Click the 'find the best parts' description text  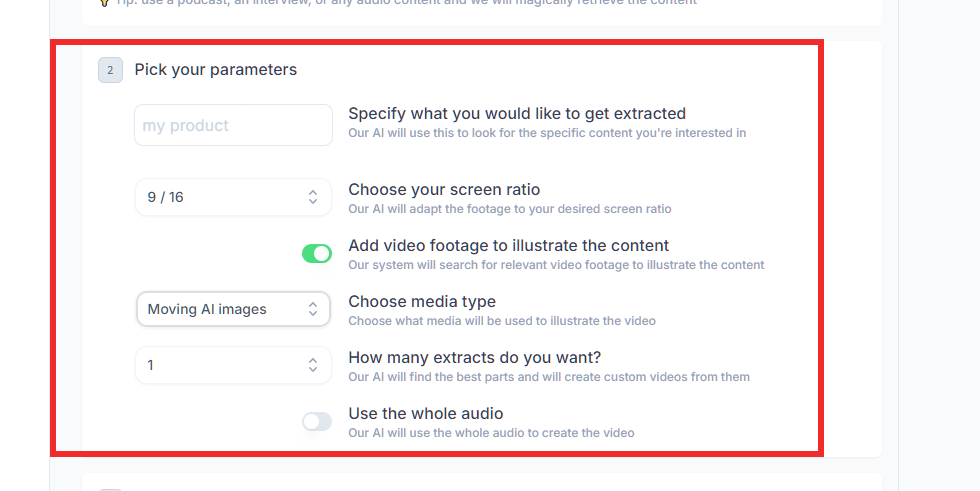(549, 377)
